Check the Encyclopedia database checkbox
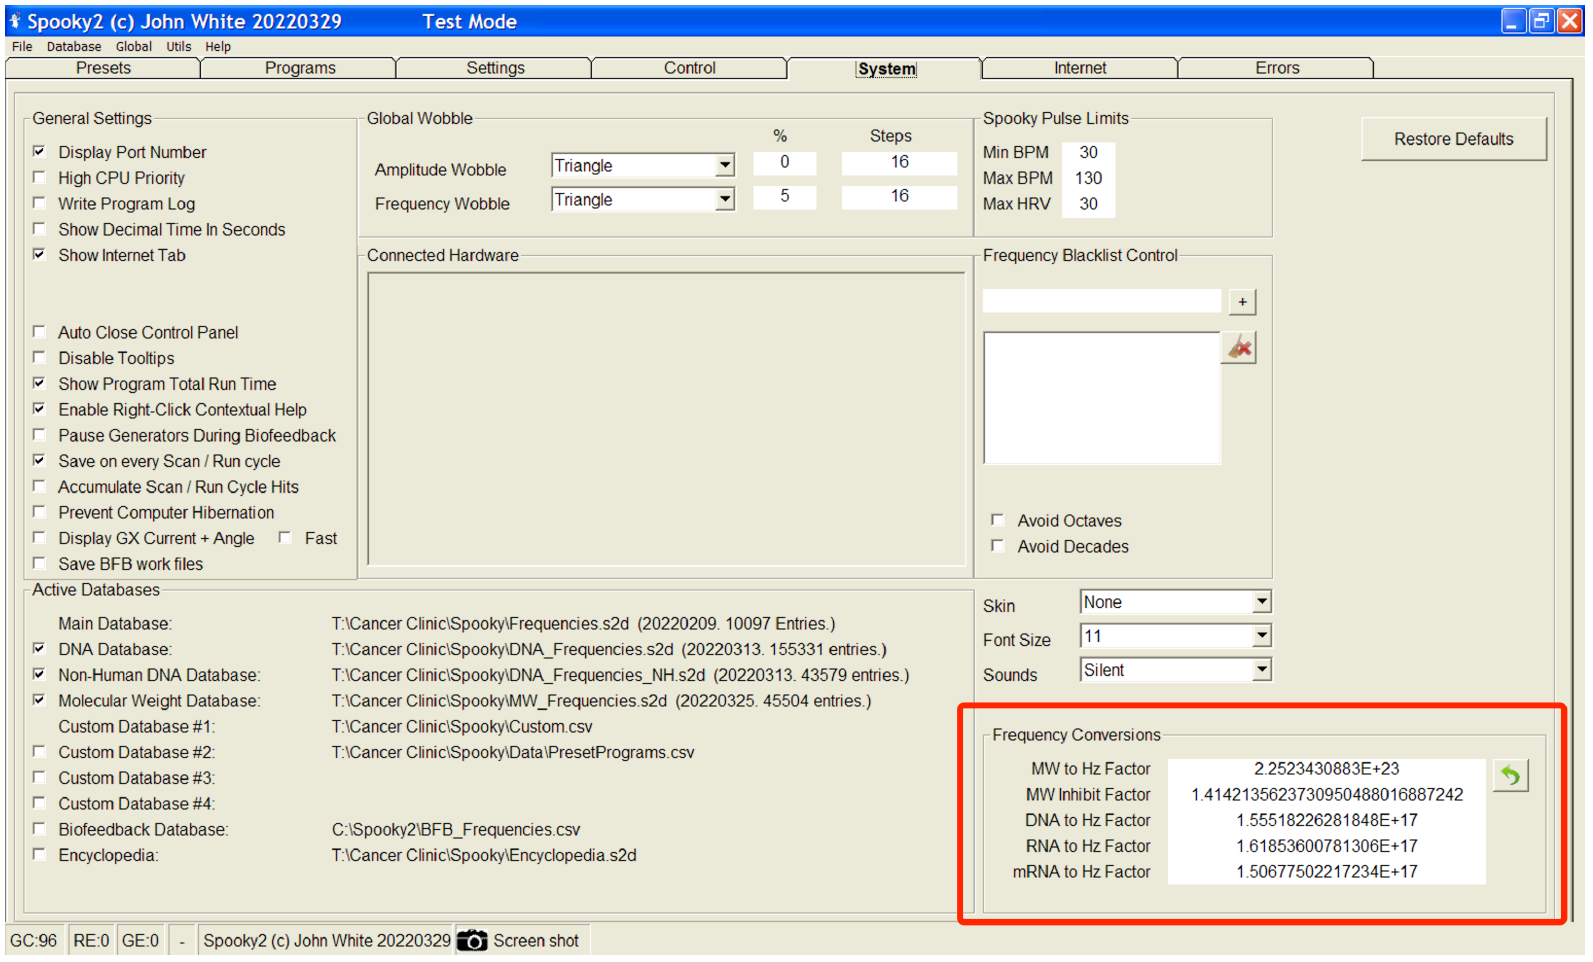 point(39,855)
